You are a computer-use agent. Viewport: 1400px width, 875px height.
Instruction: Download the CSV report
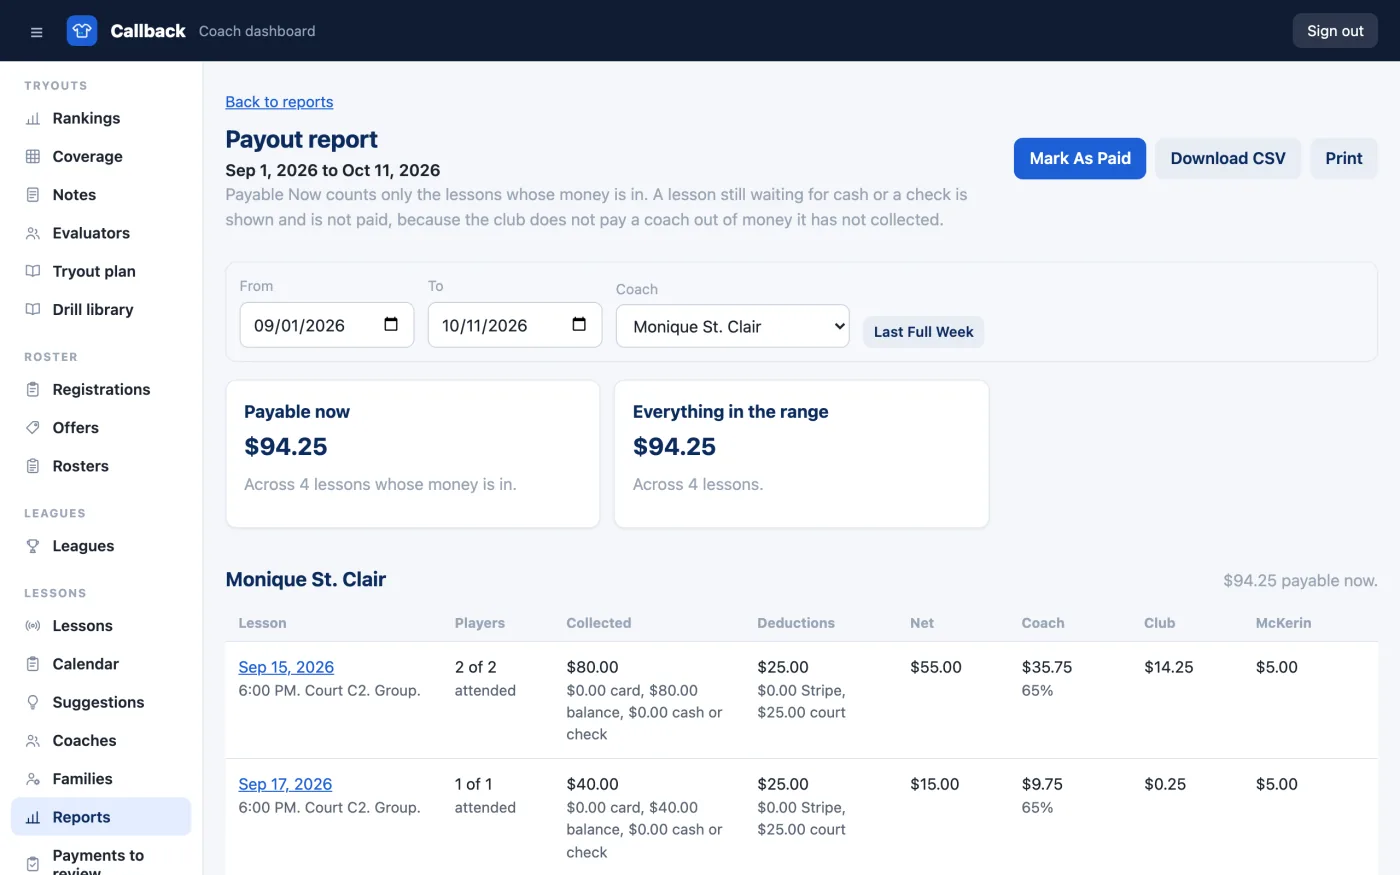point(1228,158)
